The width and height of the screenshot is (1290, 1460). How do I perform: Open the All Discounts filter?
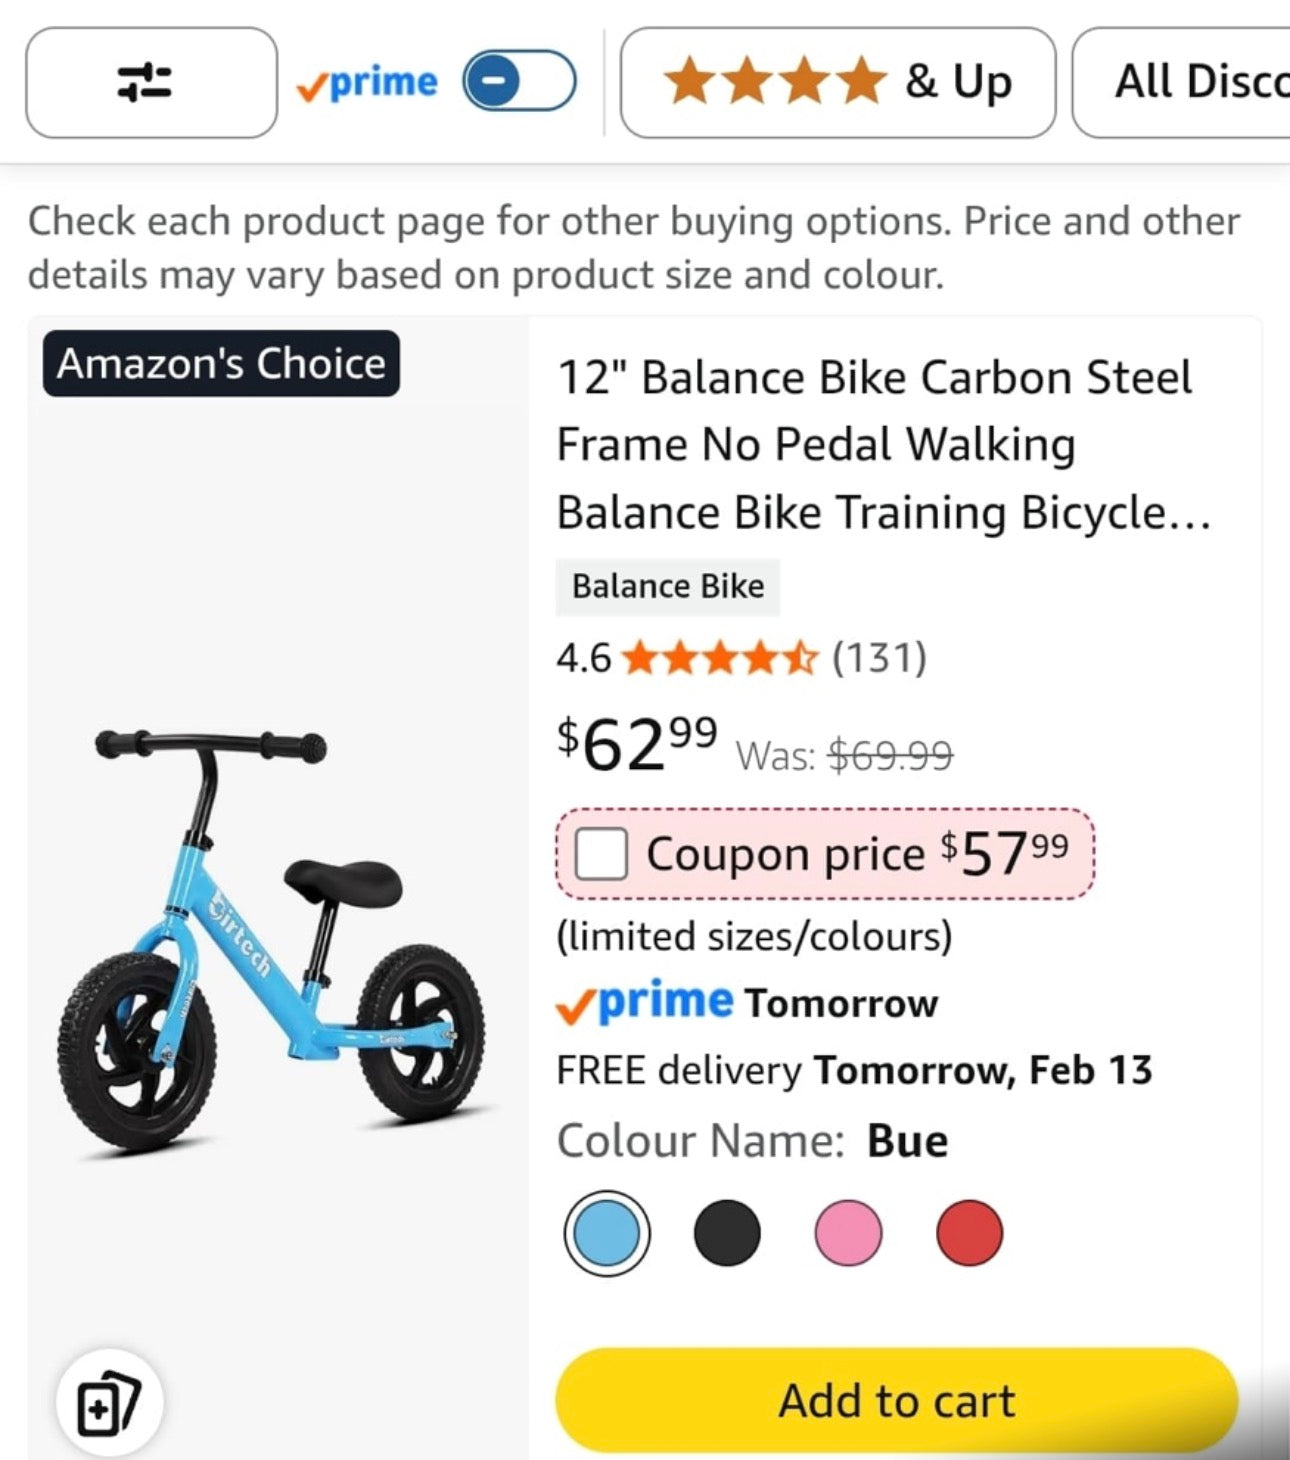pos(1200,82)
